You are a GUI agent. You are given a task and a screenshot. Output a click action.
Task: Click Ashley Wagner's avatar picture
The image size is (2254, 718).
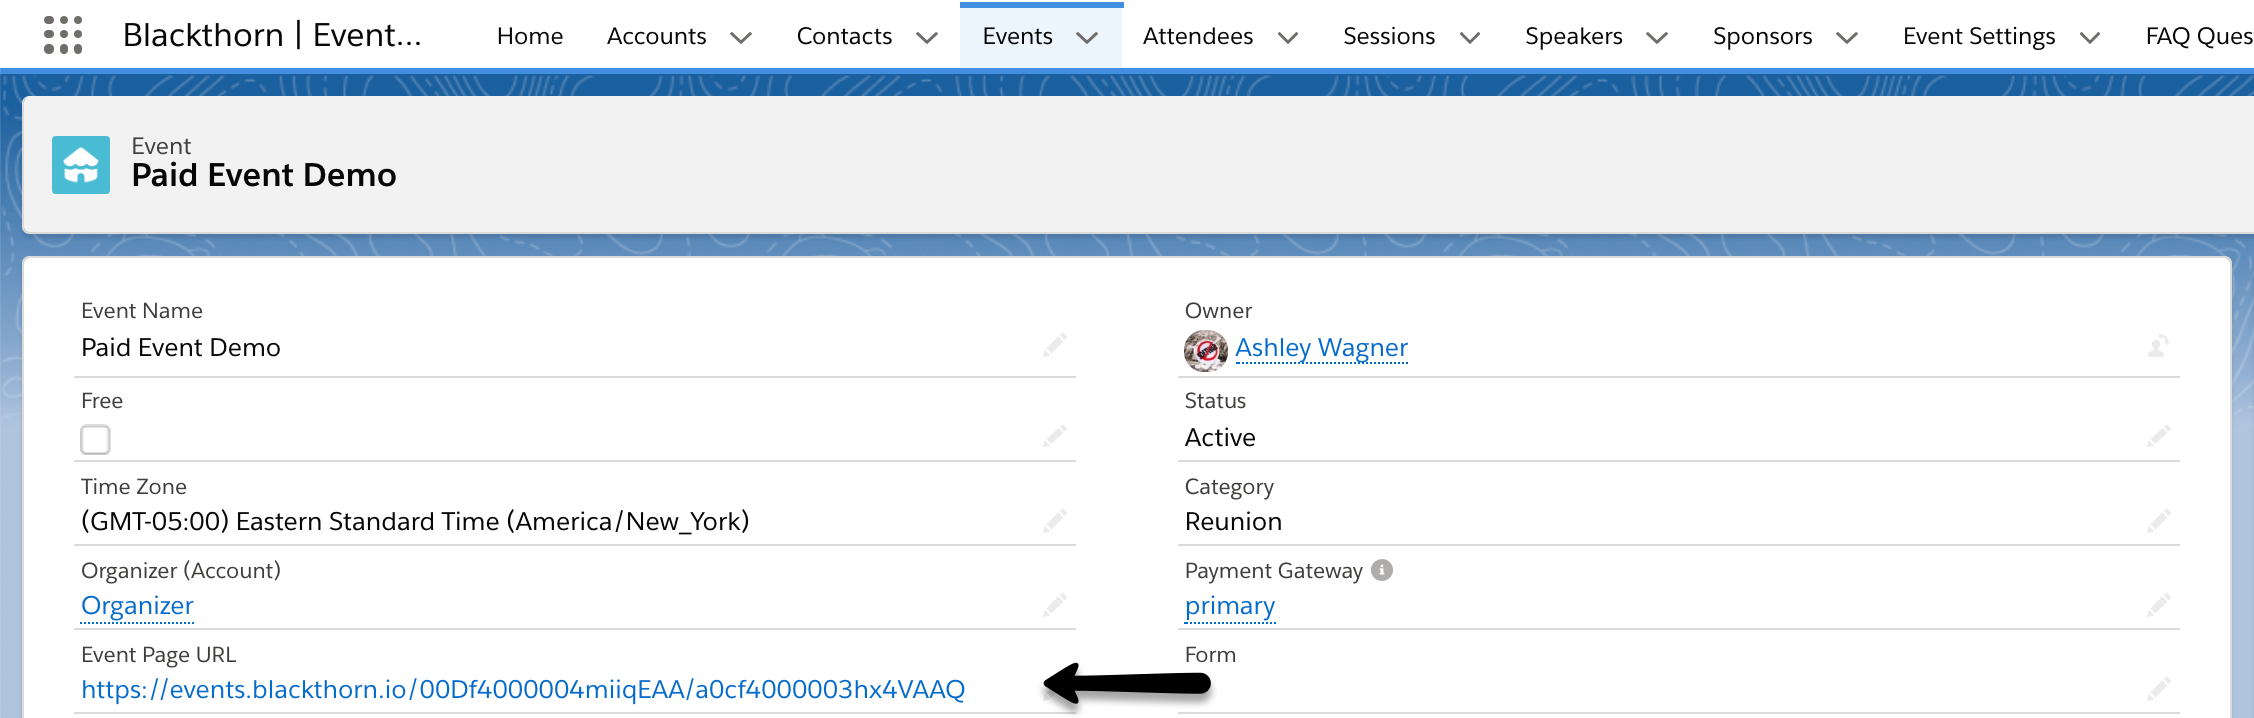[x=1206, y=351]
